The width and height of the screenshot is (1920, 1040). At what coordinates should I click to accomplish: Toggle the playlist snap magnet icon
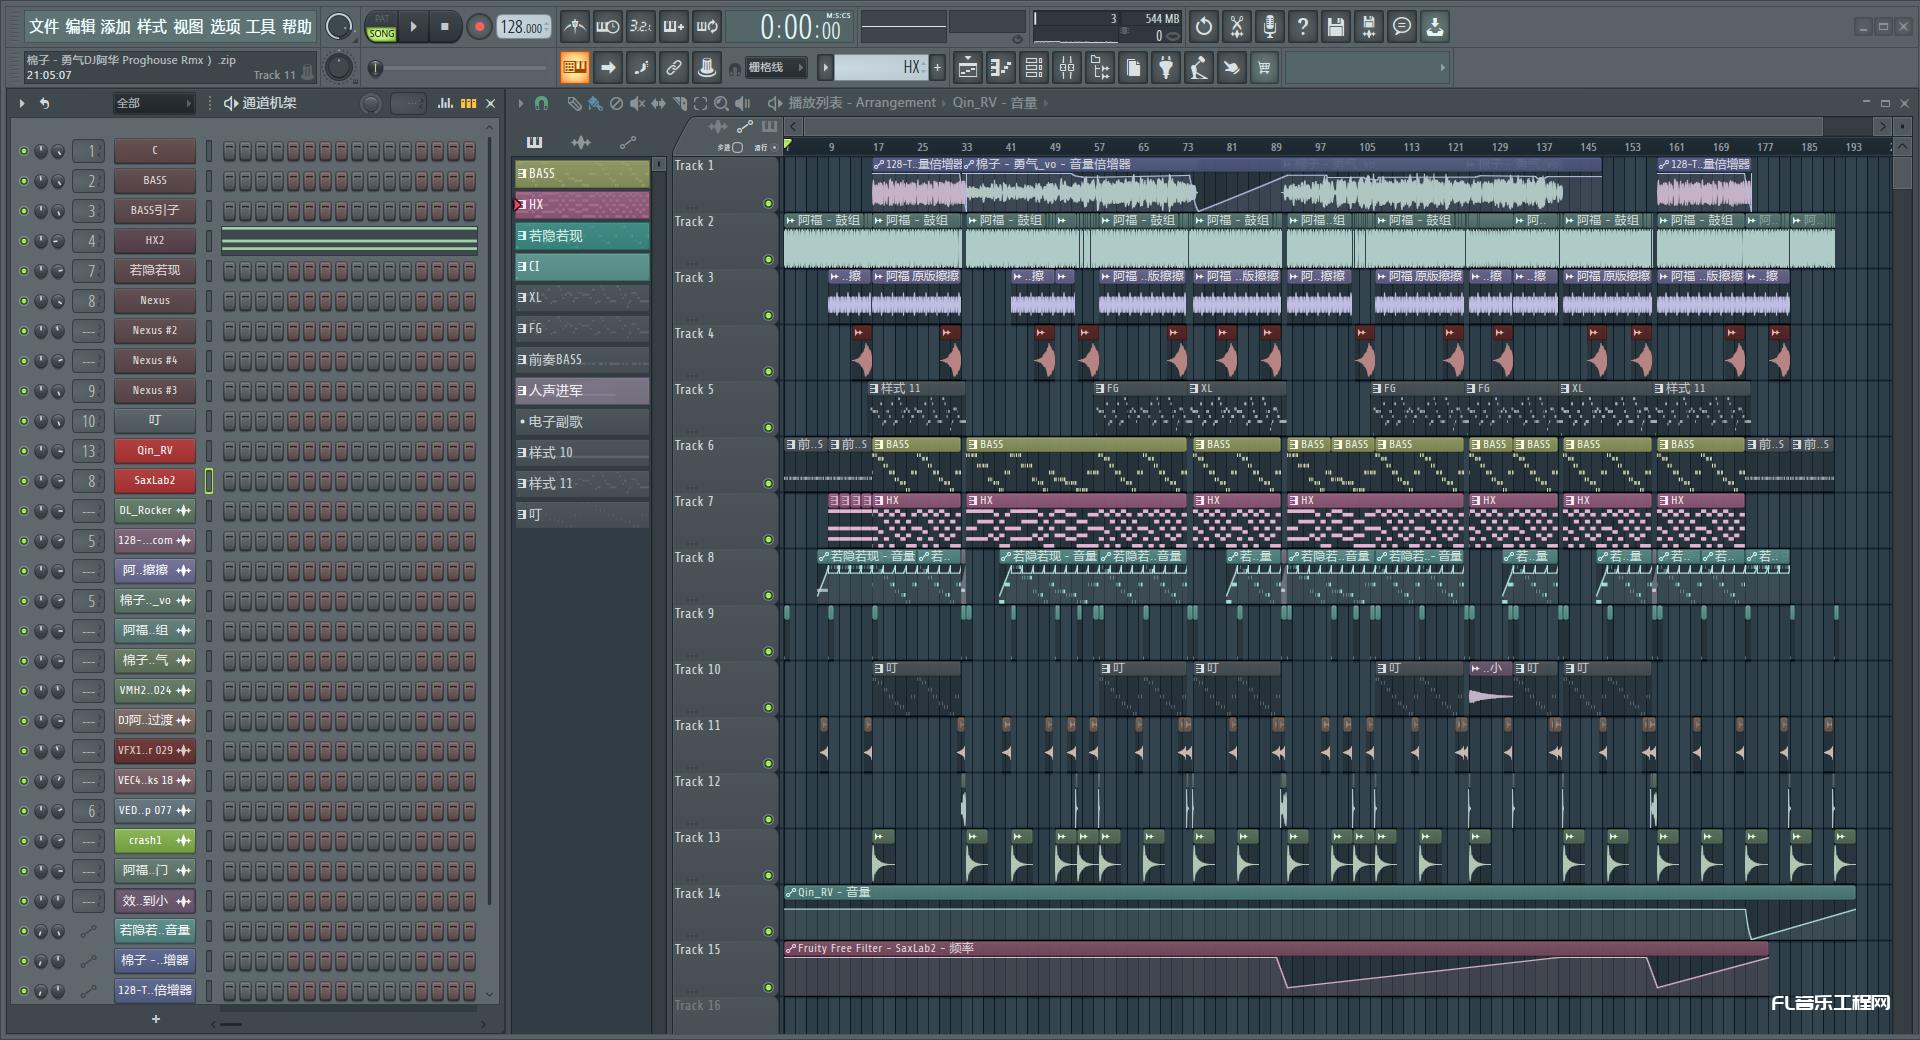click(x=541, y=103)
